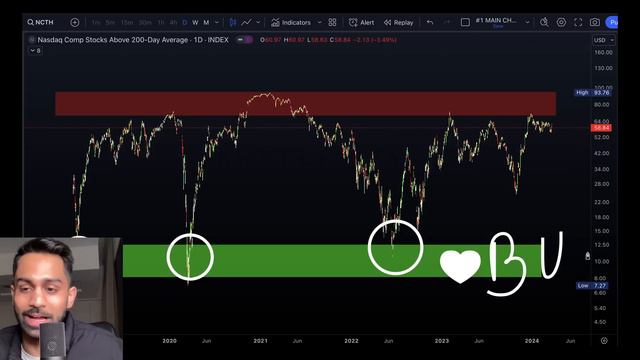
Task: Open the time axis settings gear icon
Action: click(x=604, y=340)
